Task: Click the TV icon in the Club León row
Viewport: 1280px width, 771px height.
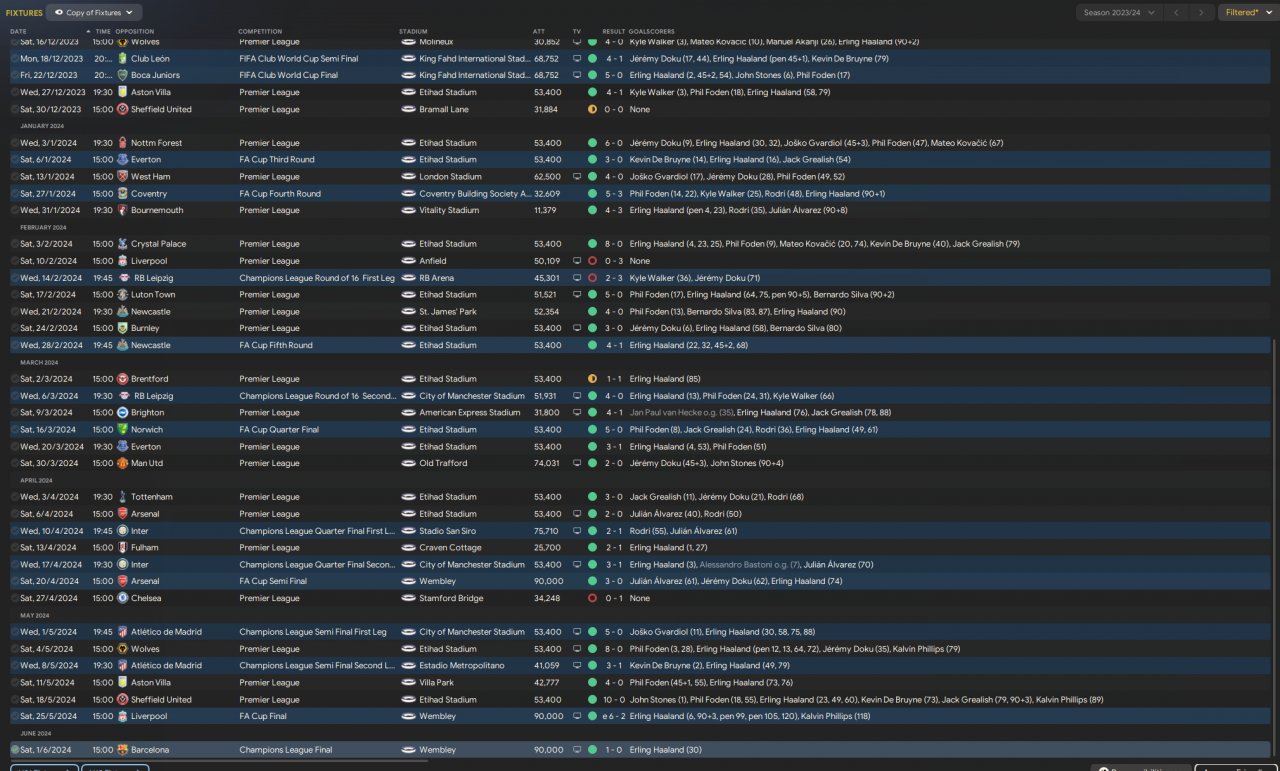Action: [577, 58]
